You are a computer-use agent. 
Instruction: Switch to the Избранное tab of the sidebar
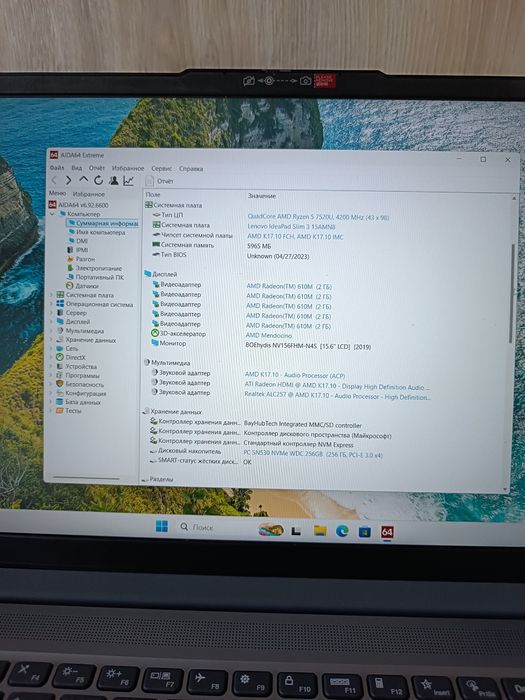tap(88, 194)
